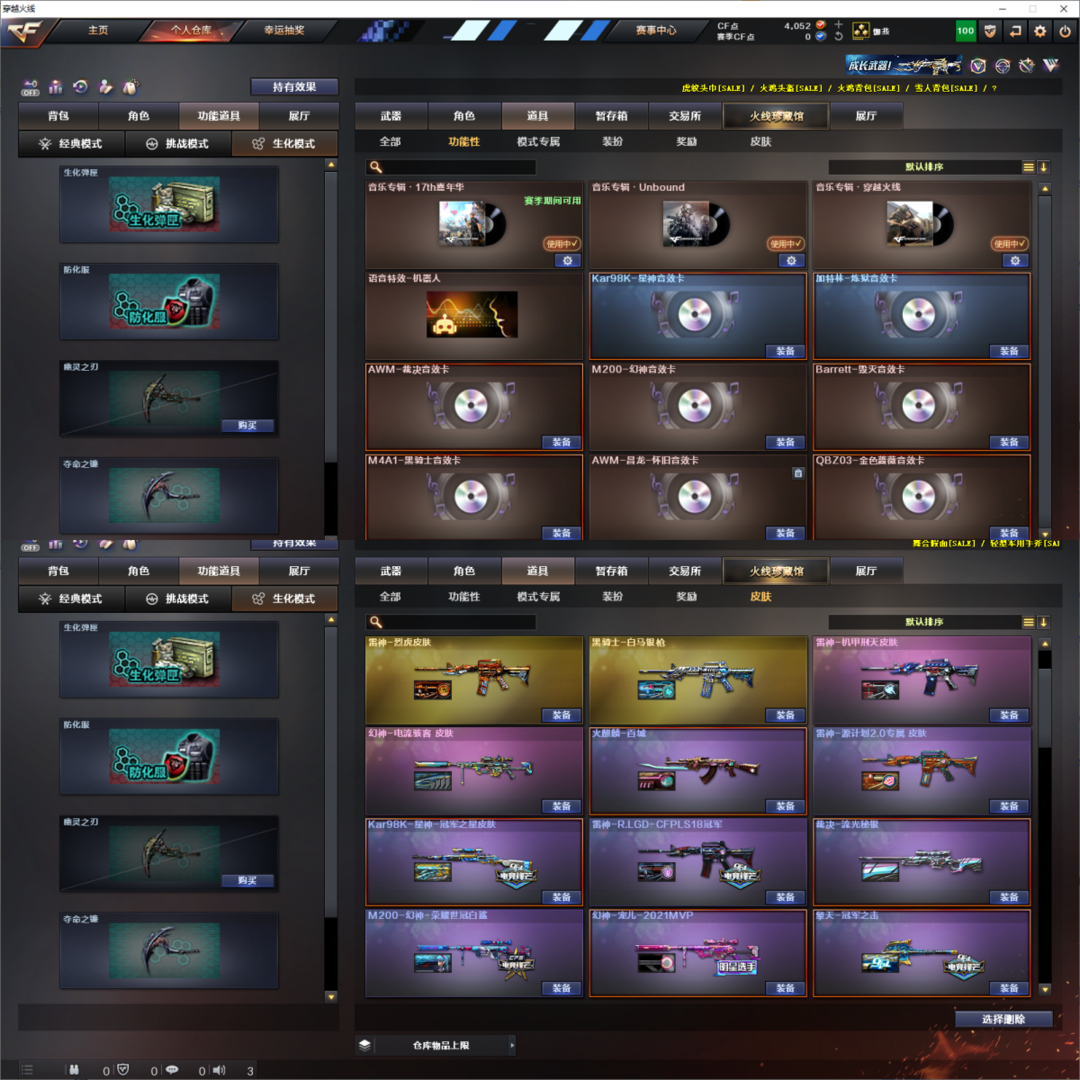Click the up arrow of the weapon skin list scrollbar
The width and height of the screenshot is (1080, 1080).
click(x=1045, y=643)
